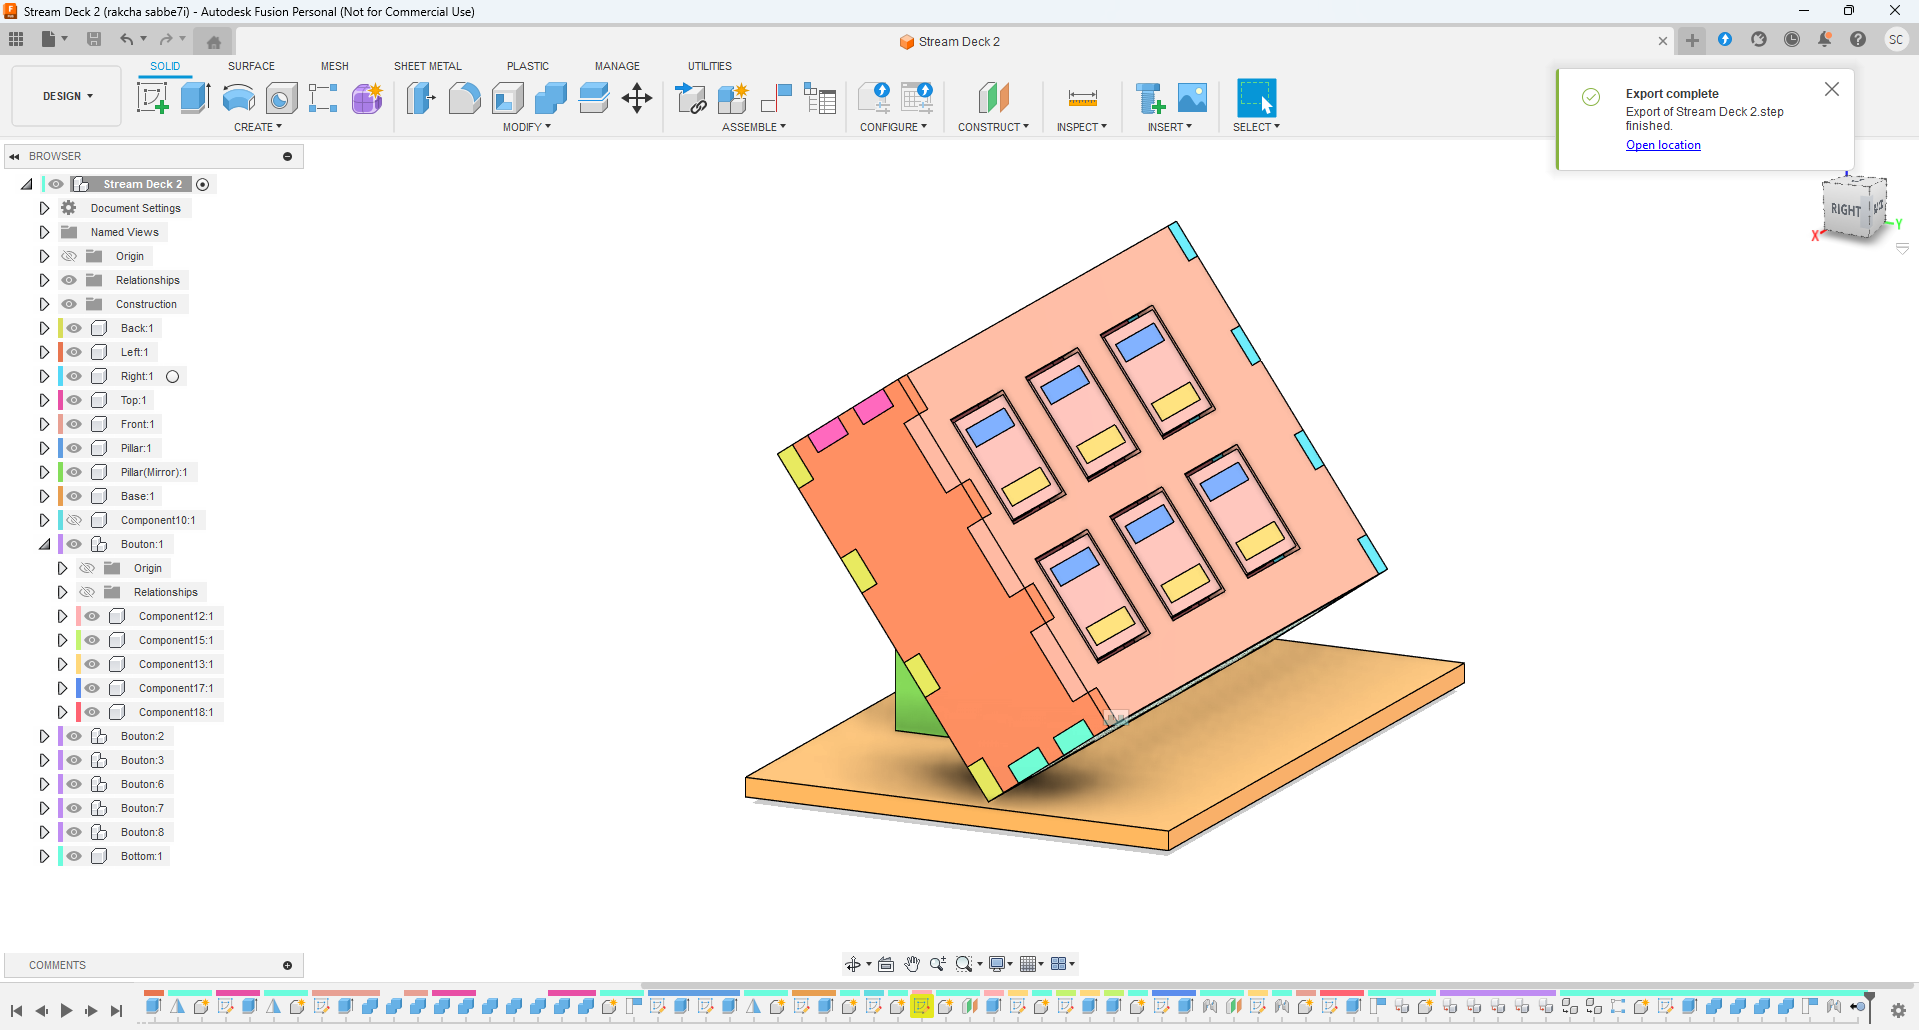This screenshot has height=1030, width=1919.
Task: Click the Create Form icon
Action: pyautogui.click(x=367, y=98)
